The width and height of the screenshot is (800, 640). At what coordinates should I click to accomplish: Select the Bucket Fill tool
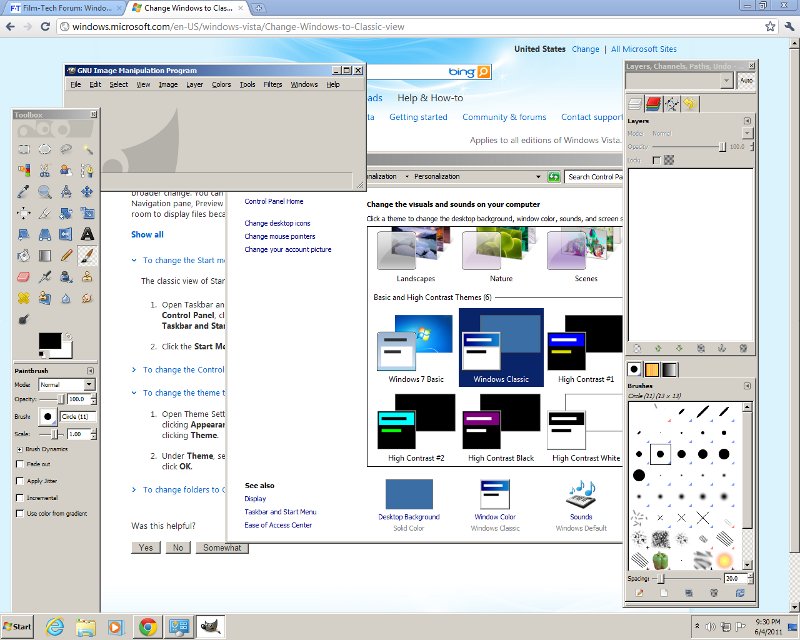click(24, 255)
